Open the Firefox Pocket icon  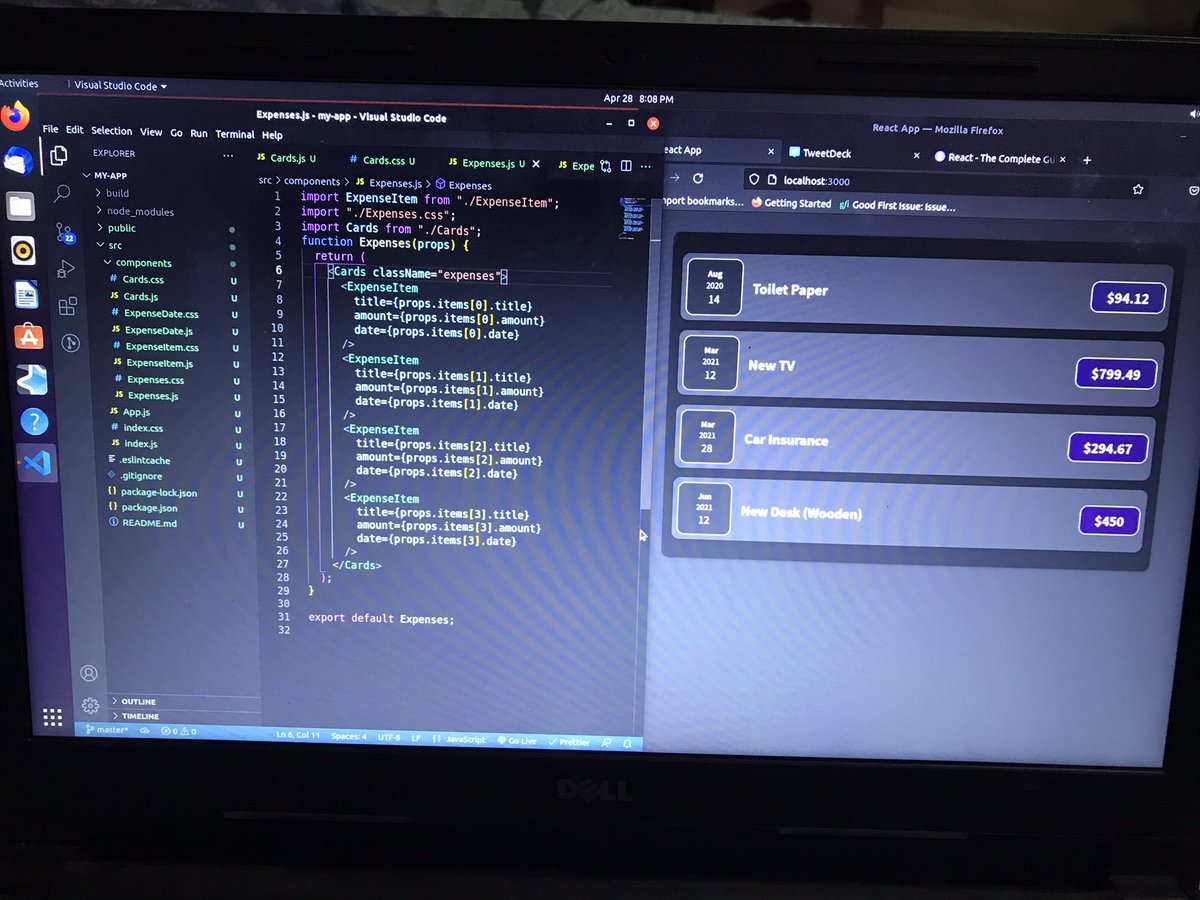[x=1194, y=190]
